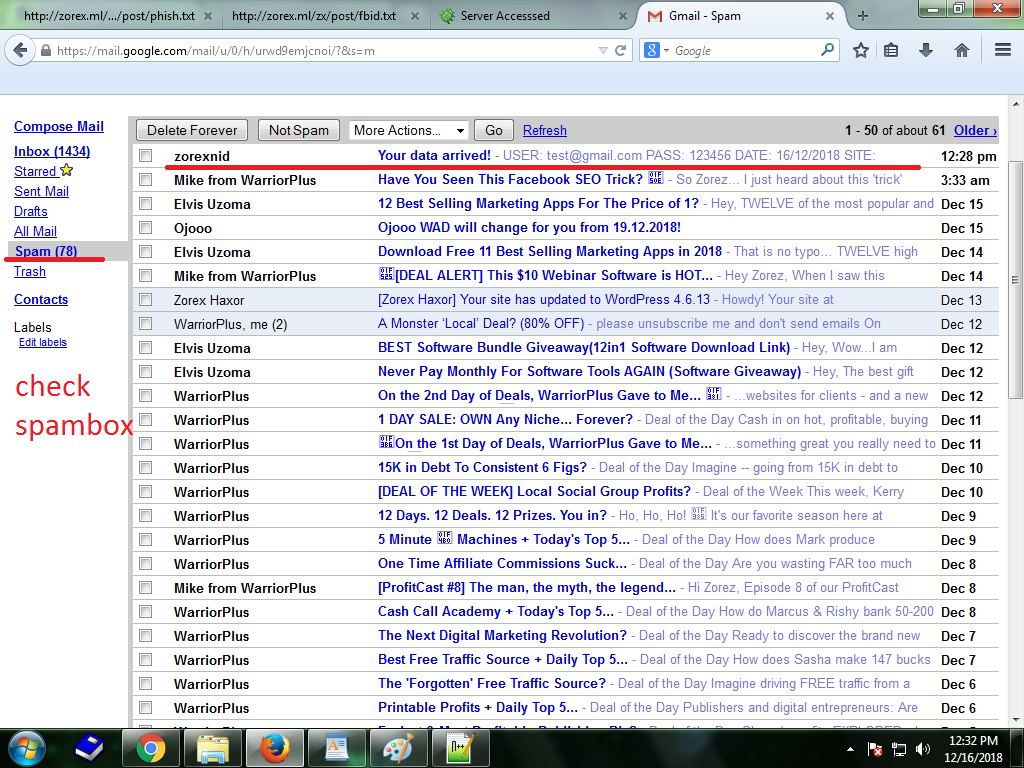Open 1 DAY SALE: OWN Any Niche message
This screenshot has width=1024, height=768.
[x=505, y=420]
